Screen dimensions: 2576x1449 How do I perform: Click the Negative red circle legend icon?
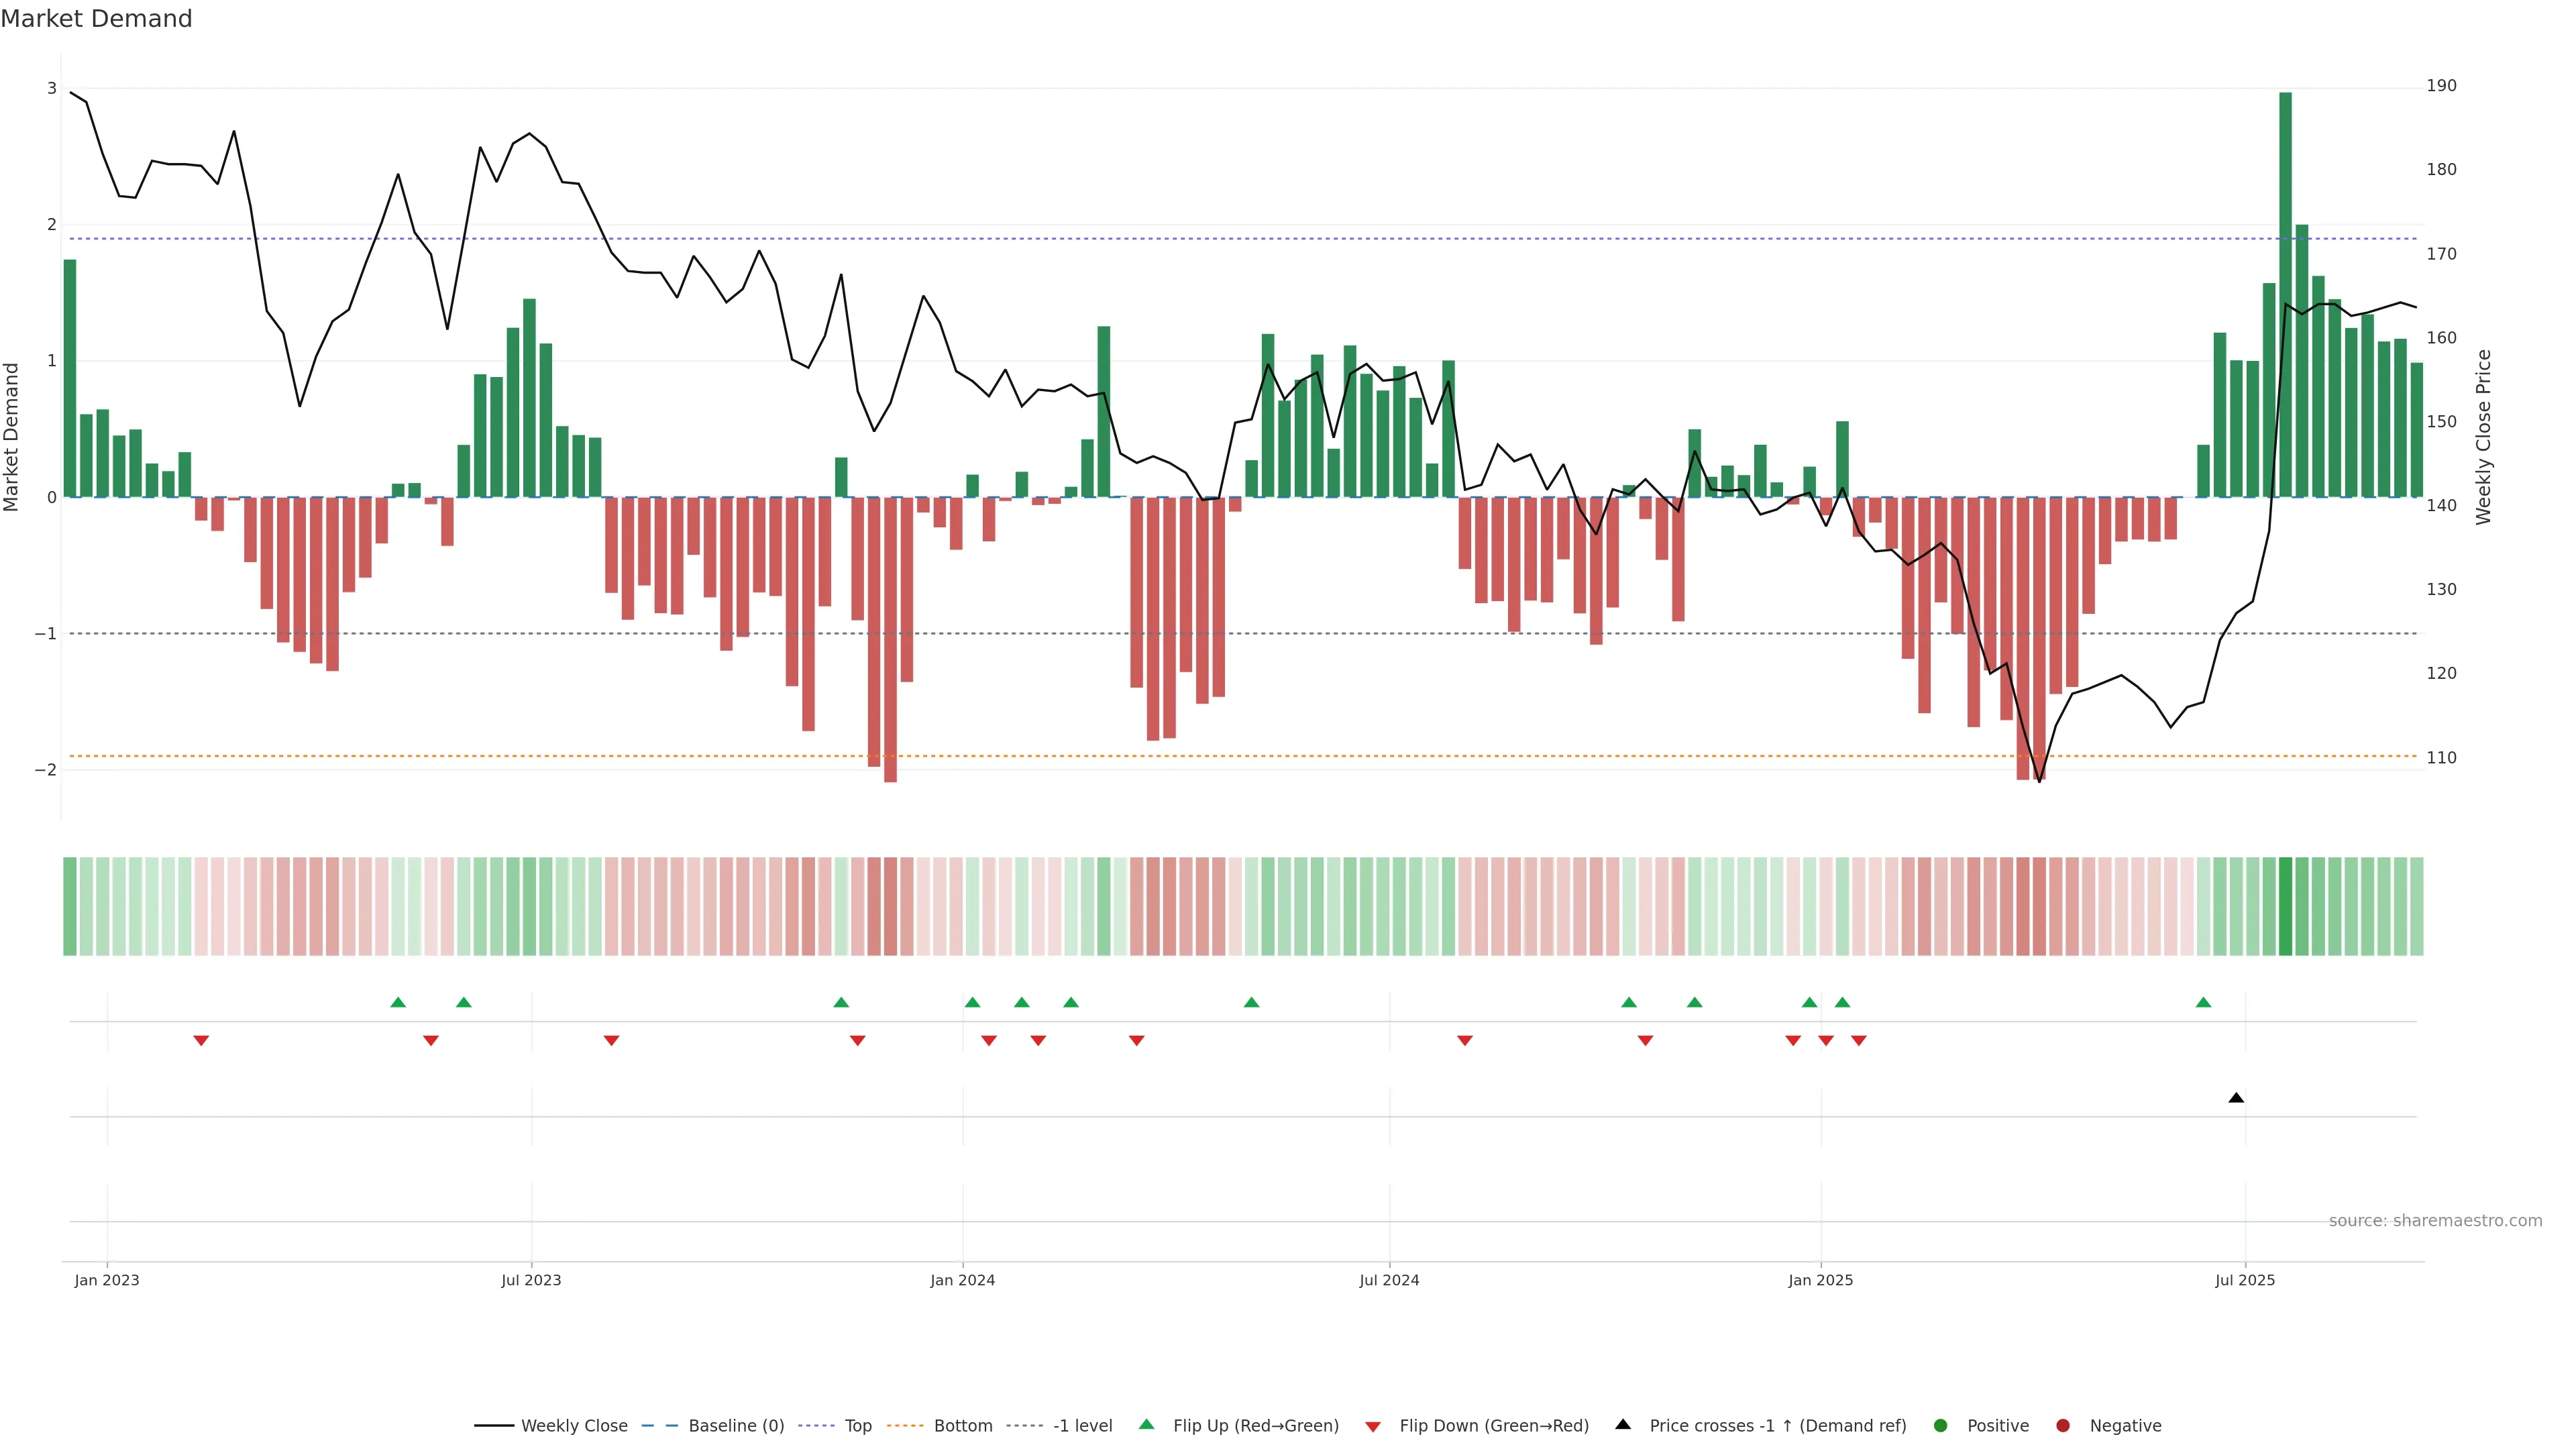[x=2063, y=1426]
